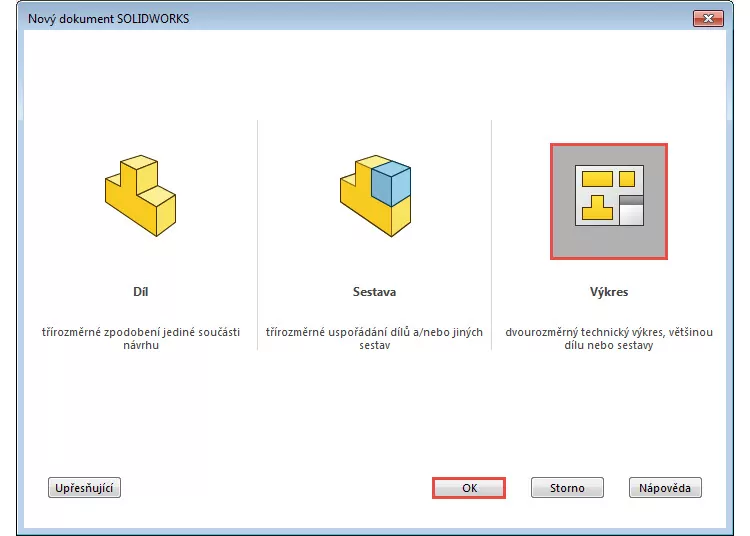The width and height of the screenshot is (750, 536).
Task: Click the Díl label
Action: [x=141, y=292]
